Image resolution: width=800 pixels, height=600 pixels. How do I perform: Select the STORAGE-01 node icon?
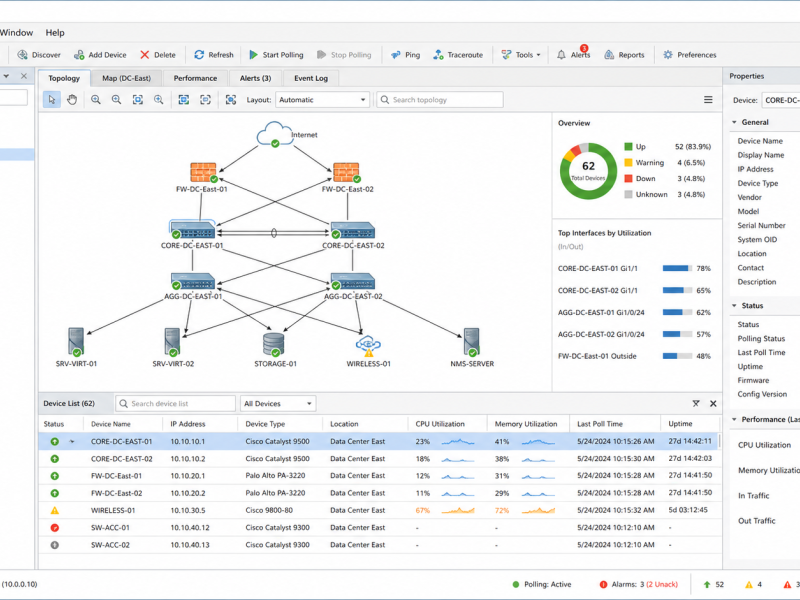pyautogui.click(x=274, y=344)
